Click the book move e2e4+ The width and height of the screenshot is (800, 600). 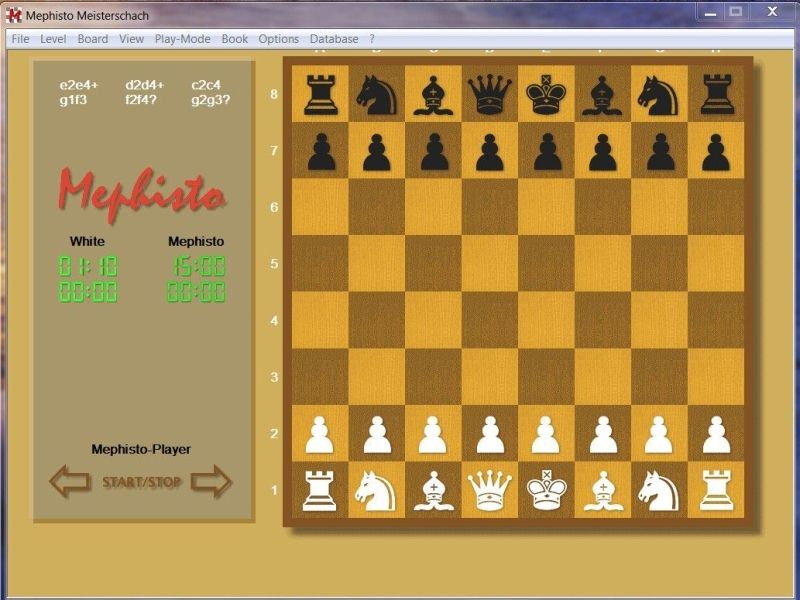[x=79, y=85]
